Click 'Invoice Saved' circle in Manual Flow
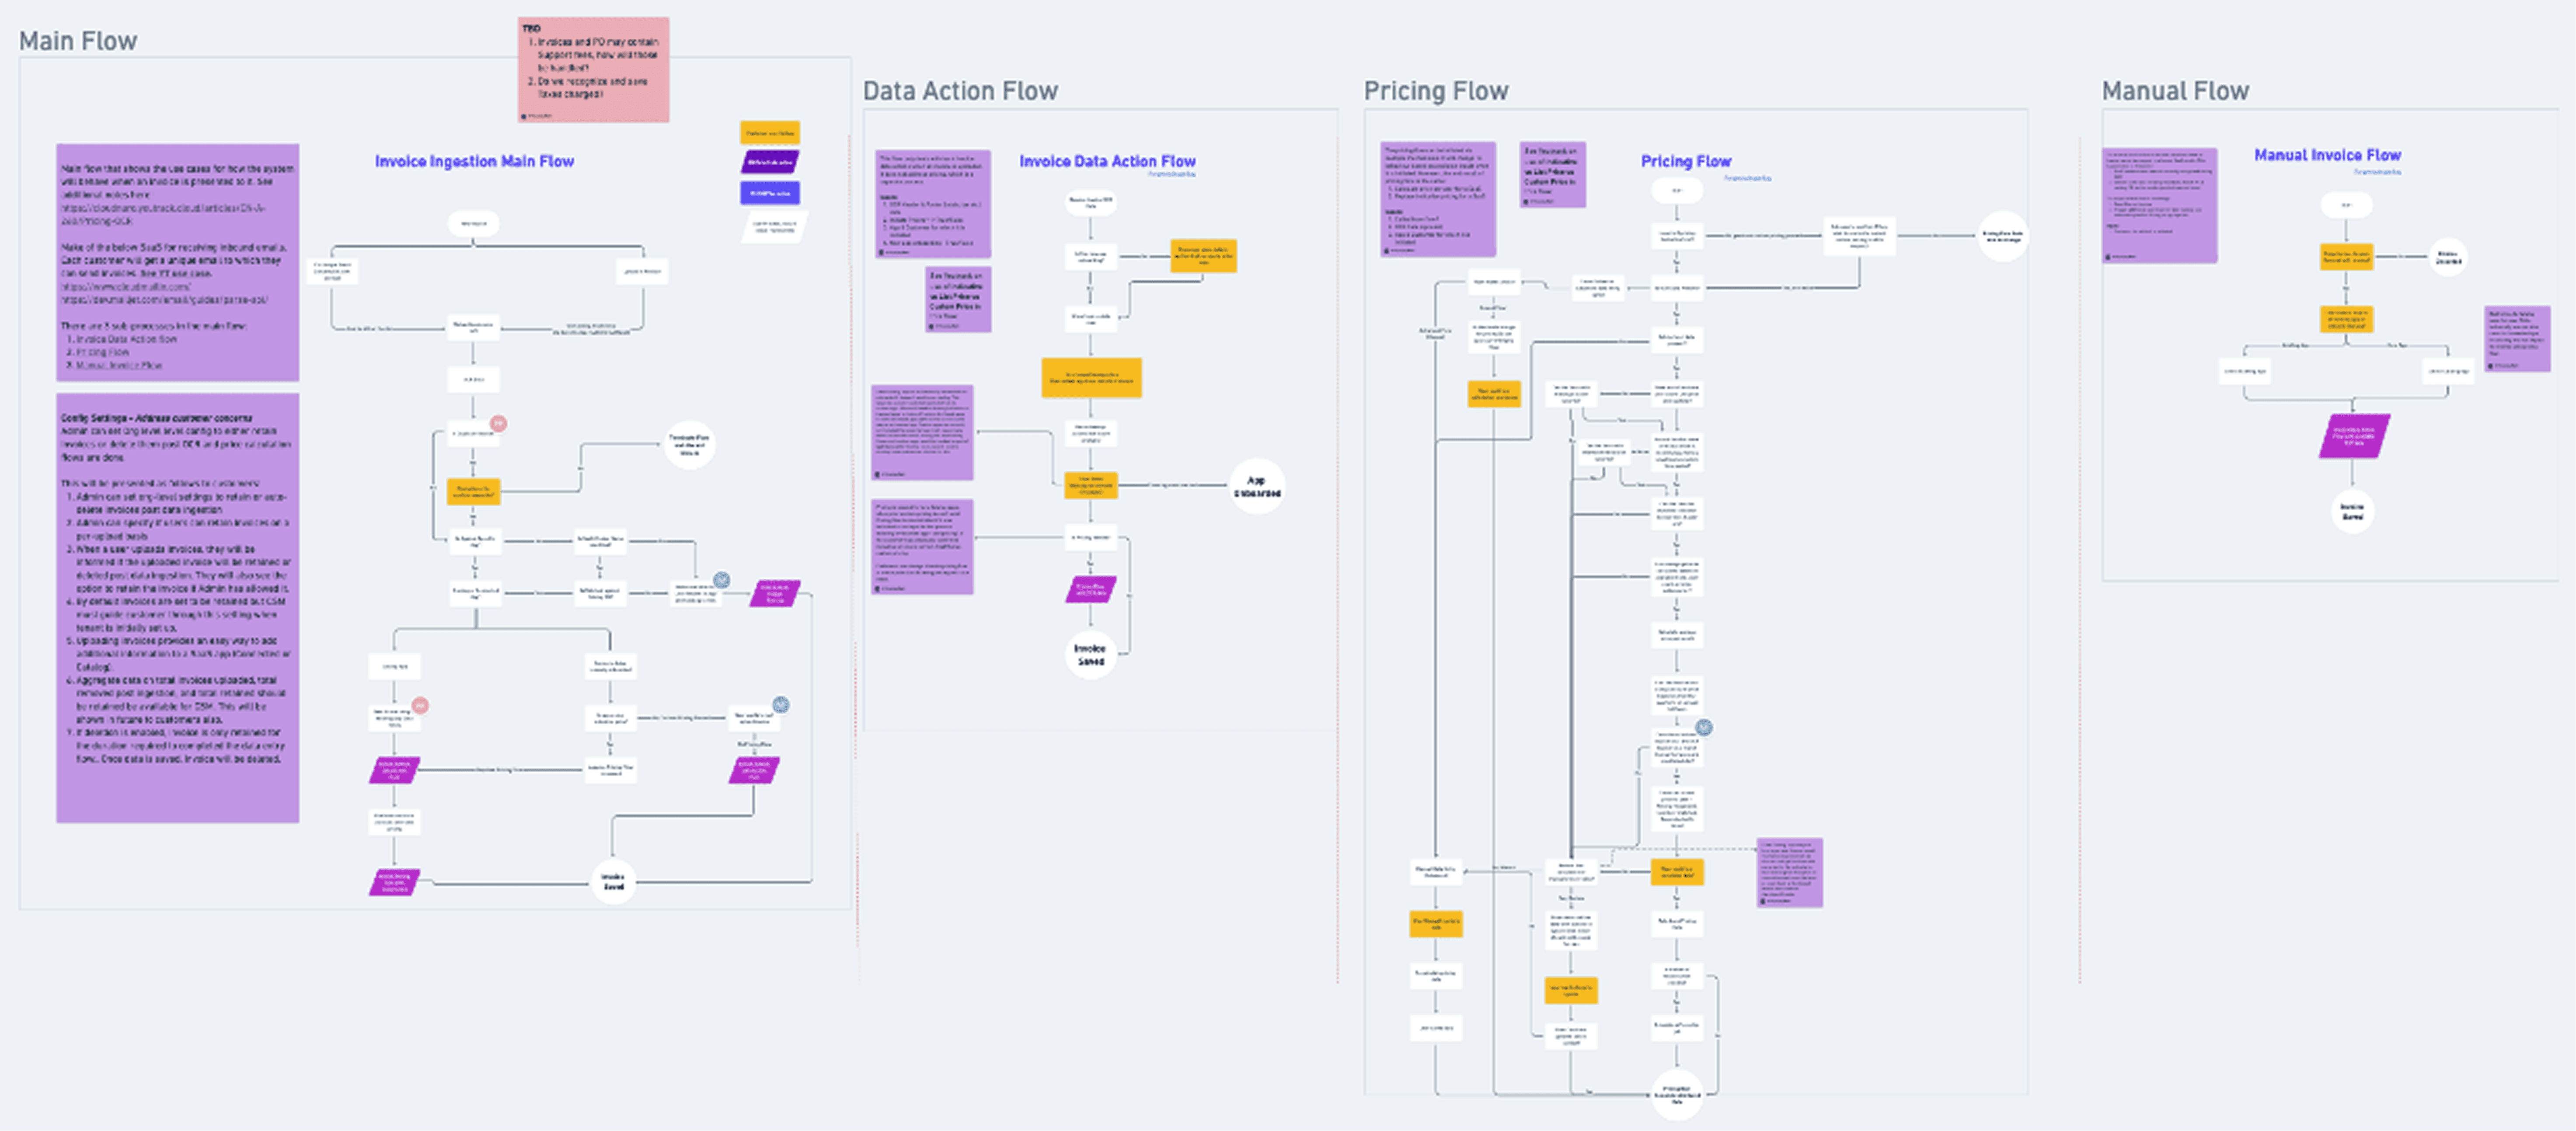 (2352, 511)
